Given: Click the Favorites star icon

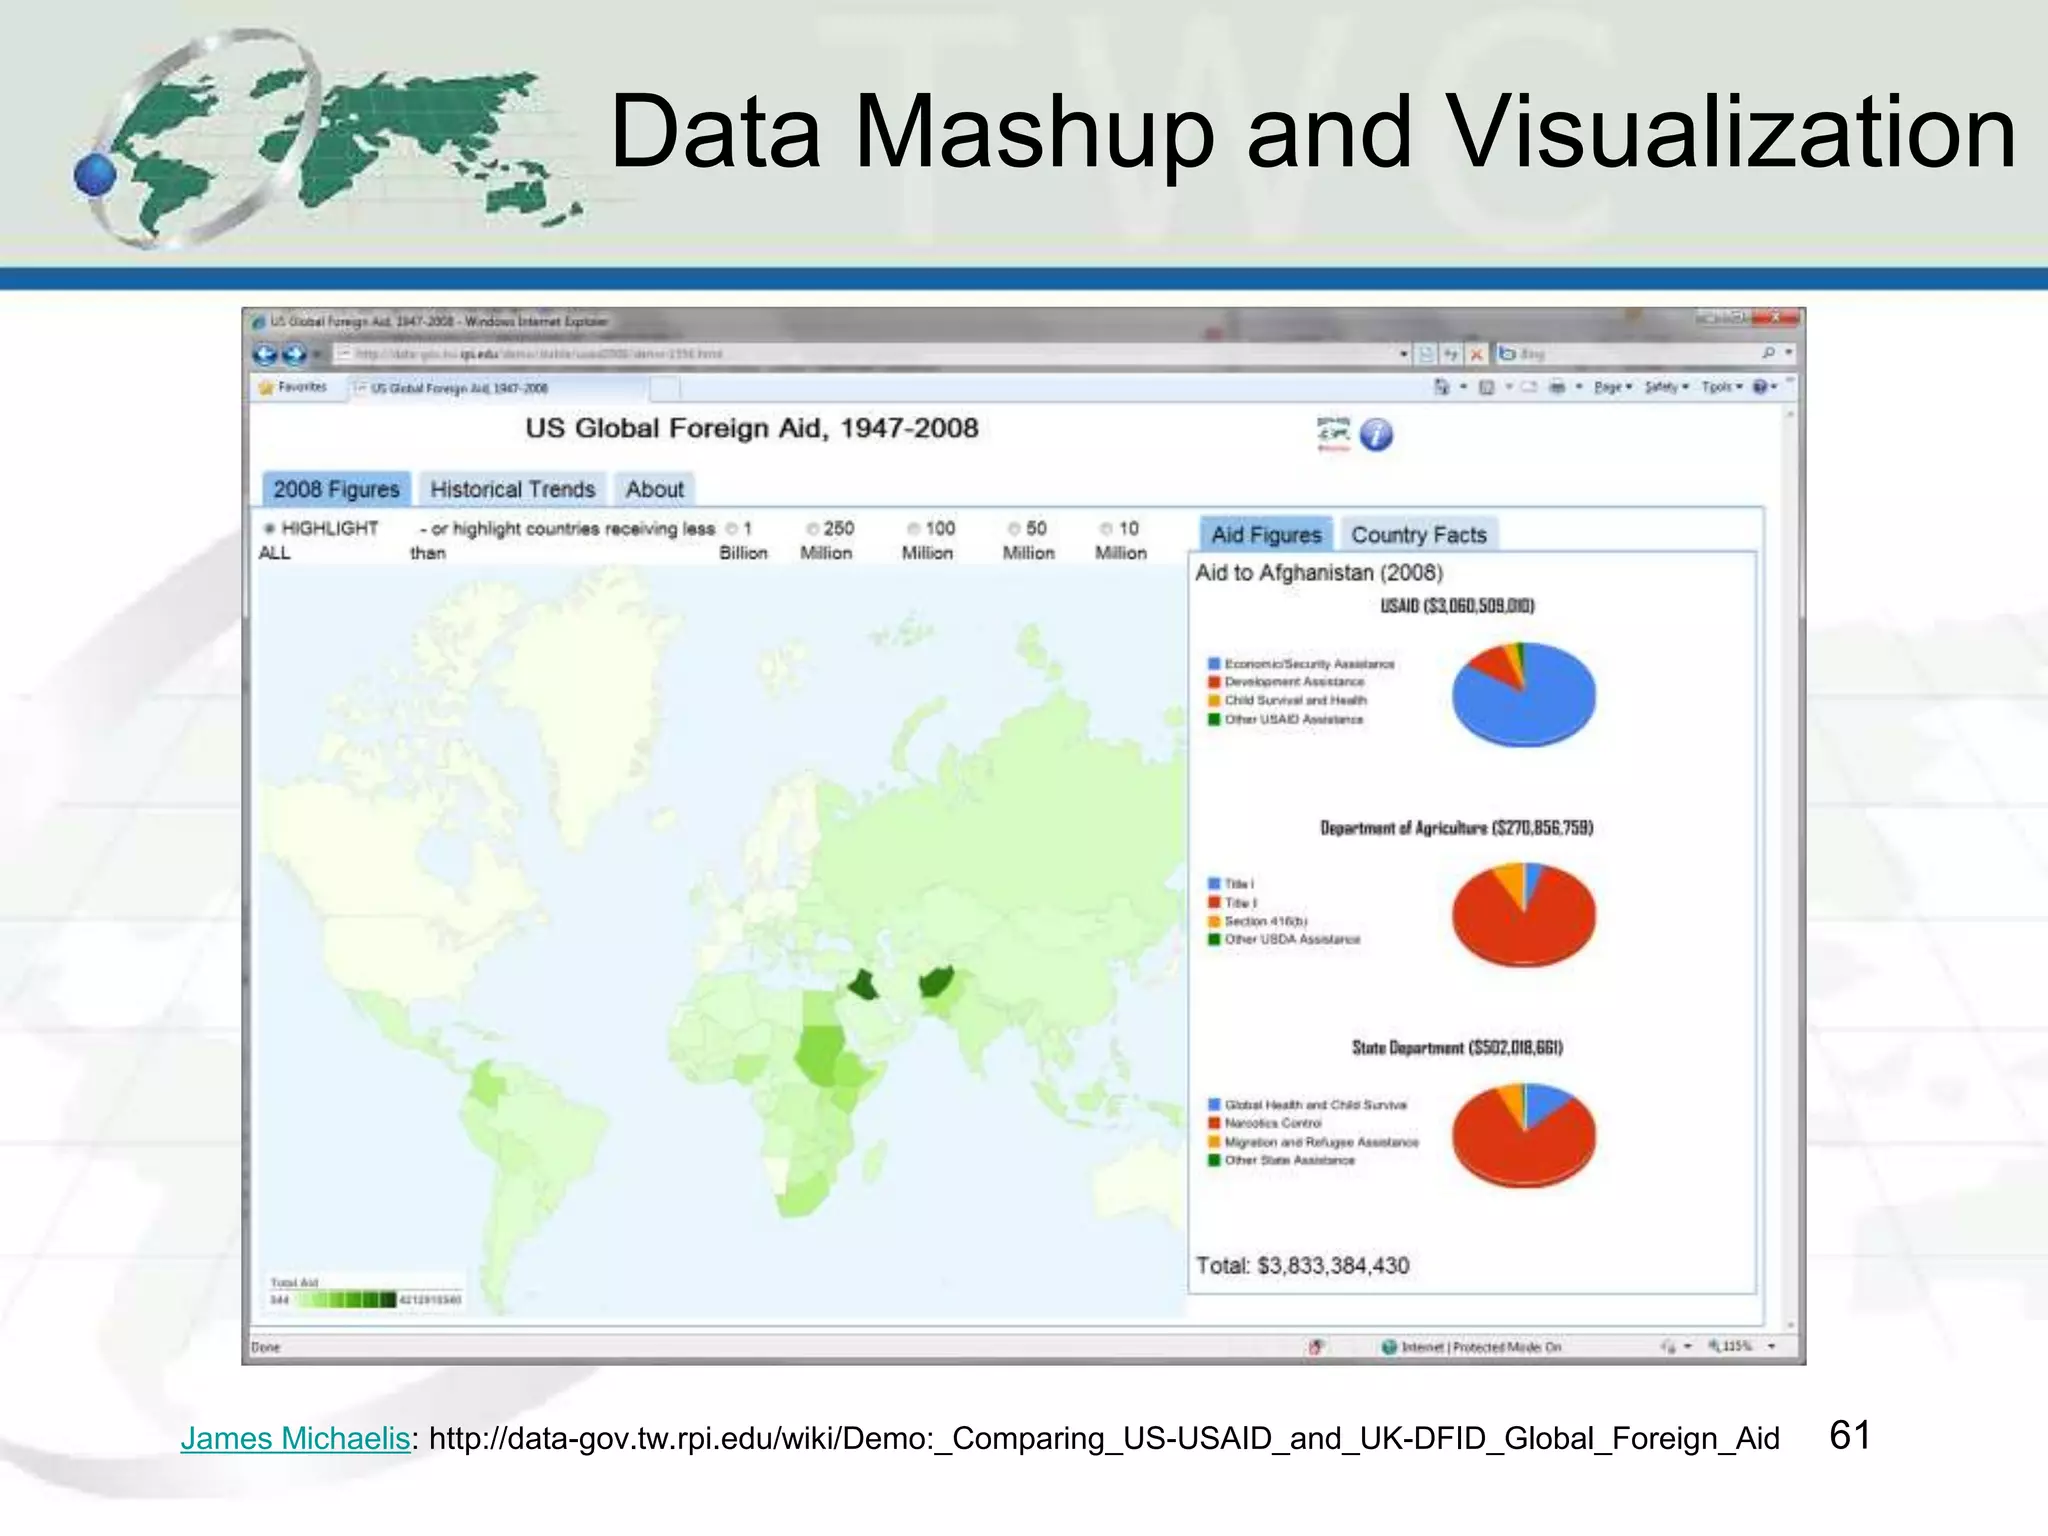Looking at the screenshot, I should tap(265, 387).
